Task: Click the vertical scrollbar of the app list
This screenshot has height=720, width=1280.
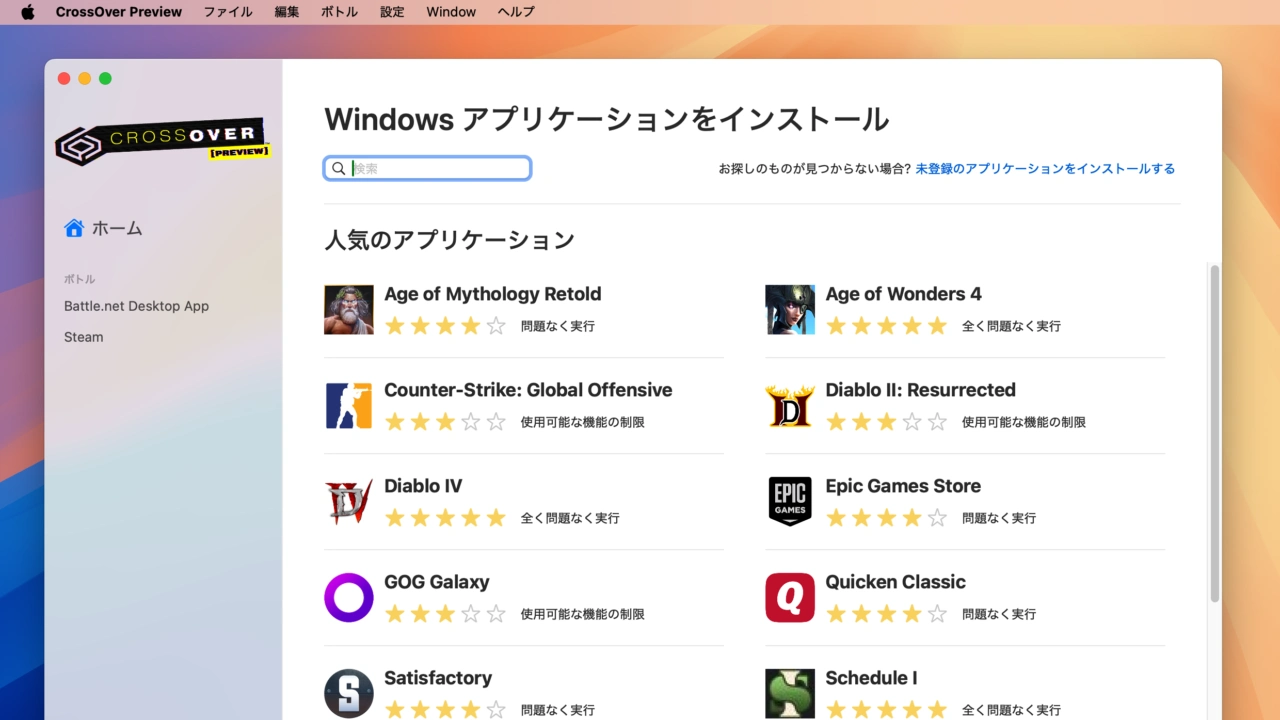Action: click(x=1214, y=432)
